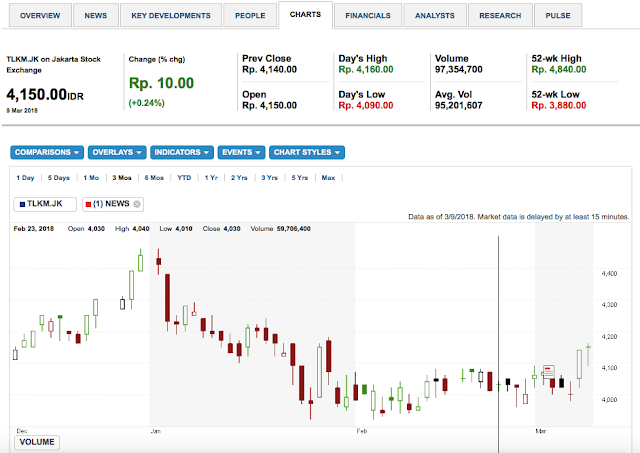
Task: Click the red NEWS color swatch
Action: (x=88, y=204)
